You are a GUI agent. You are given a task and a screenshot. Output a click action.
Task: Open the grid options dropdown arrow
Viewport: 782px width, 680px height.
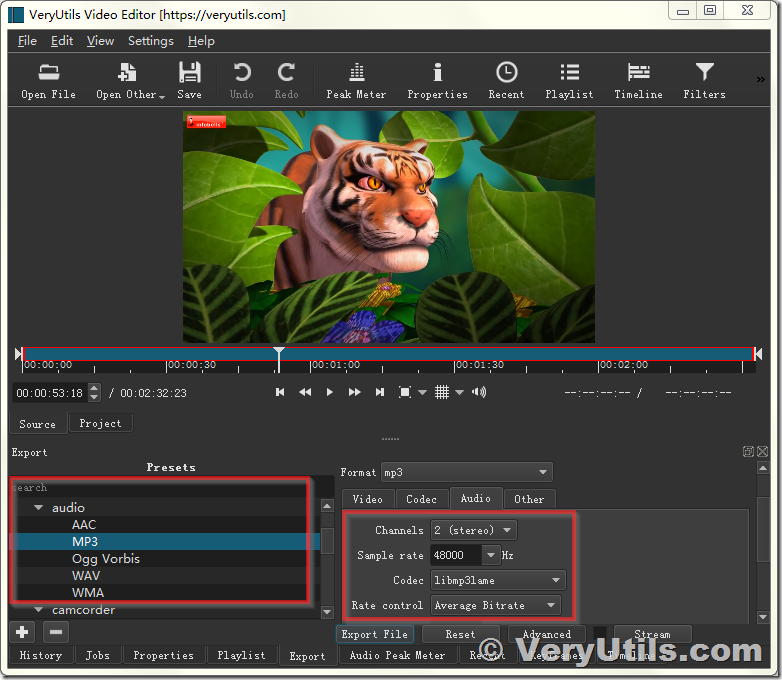coord(460,393)
